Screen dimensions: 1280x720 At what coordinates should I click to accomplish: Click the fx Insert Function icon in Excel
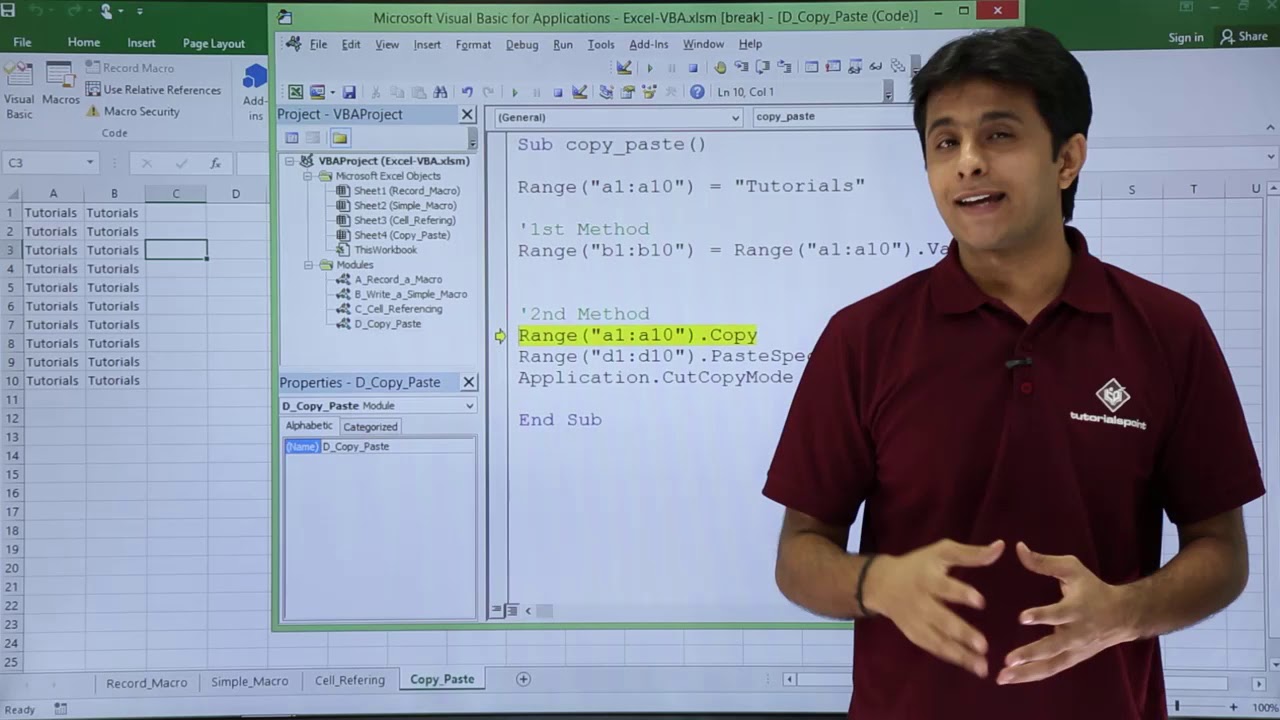point(215,163)
